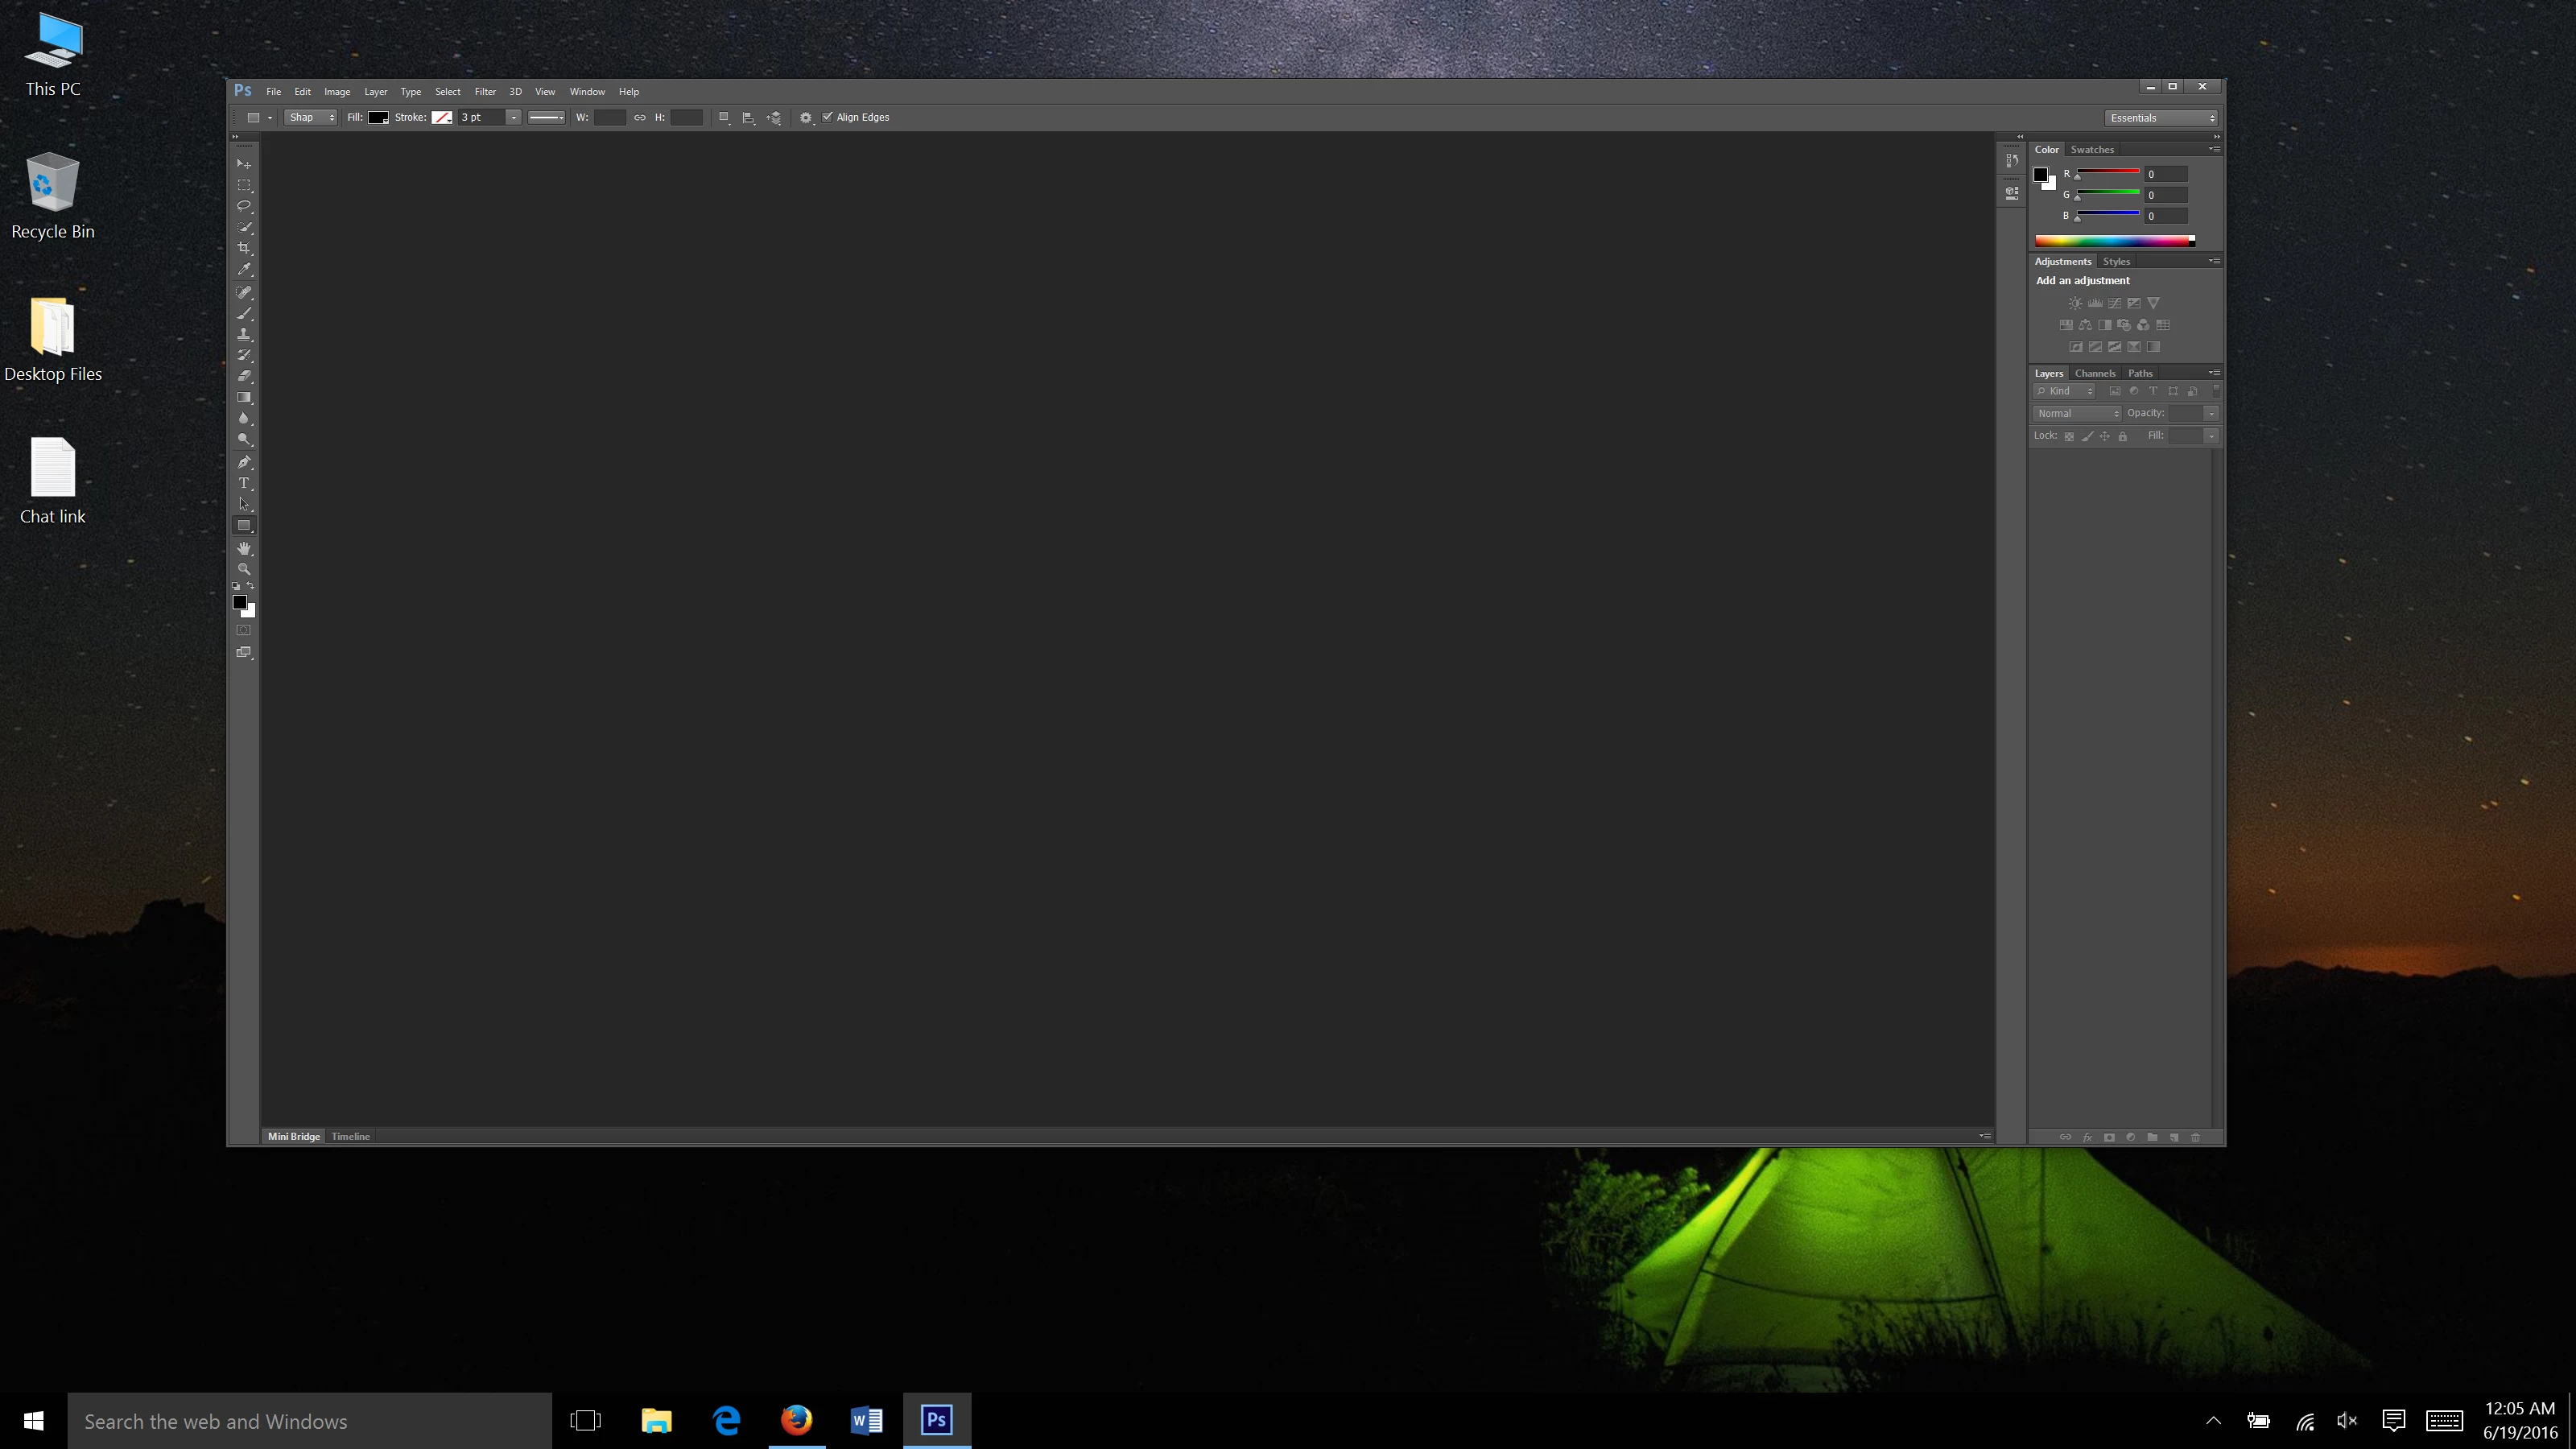This screenshot has height=1449, width=2576.
Task: Select the Zoom tool in toolbox
Action: (243, 569)
